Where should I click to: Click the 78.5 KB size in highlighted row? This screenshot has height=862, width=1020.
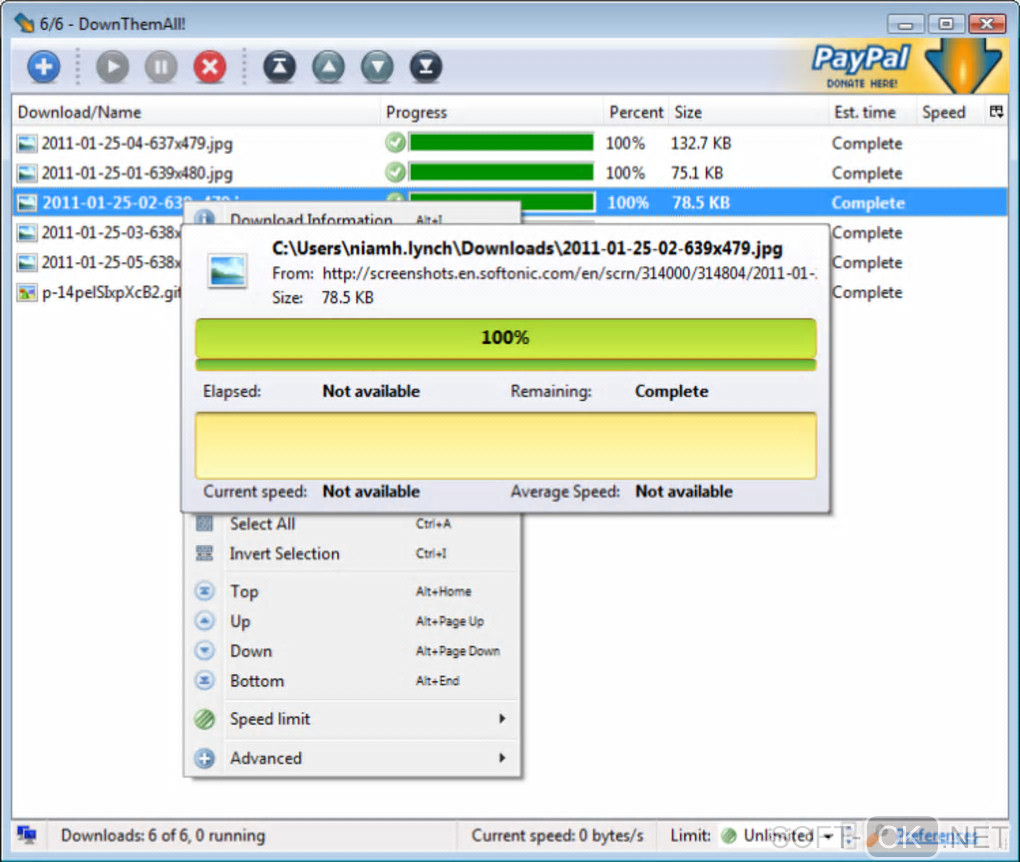click(x=701, y=203)
